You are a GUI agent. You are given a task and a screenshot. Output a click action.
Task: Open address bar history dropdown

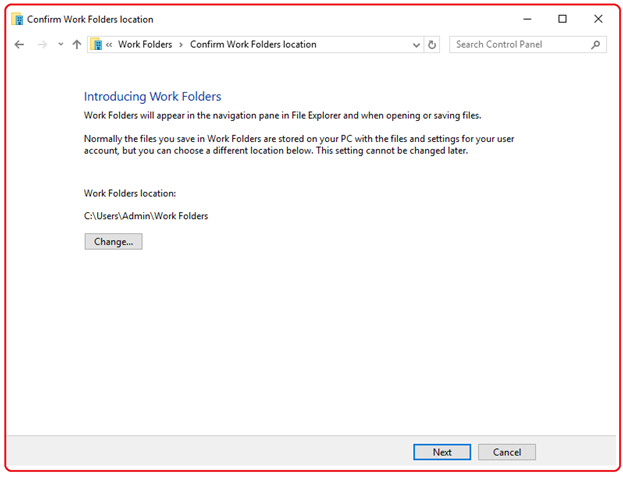point(416,45)
